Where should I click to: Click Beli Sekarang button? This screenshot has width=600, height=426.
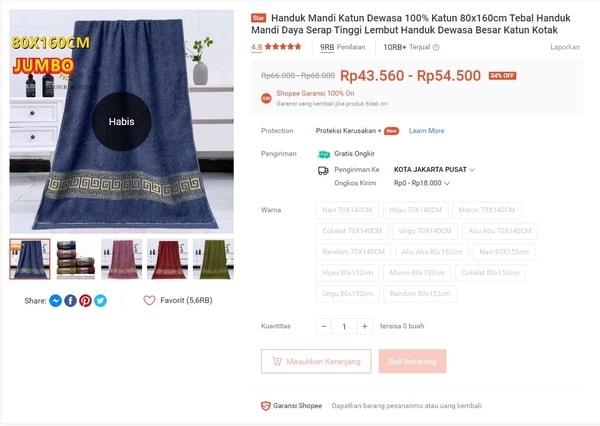tap(412, 361)
